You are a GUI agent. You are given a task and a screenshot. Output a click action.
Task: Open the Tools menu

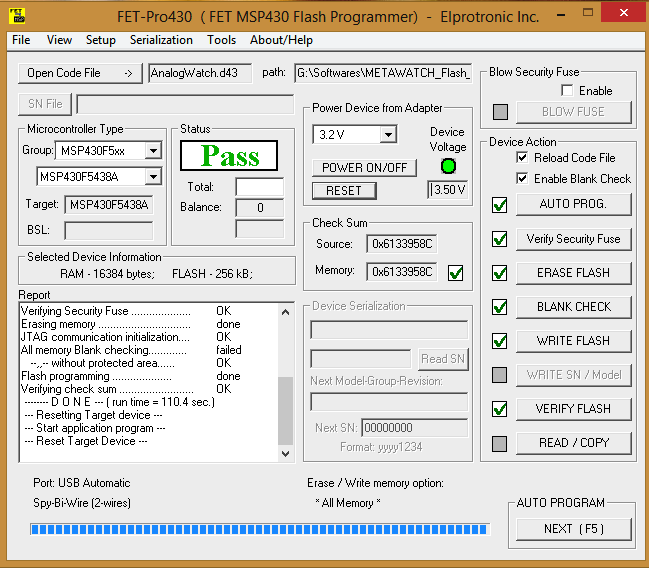[x=221, y=40]
